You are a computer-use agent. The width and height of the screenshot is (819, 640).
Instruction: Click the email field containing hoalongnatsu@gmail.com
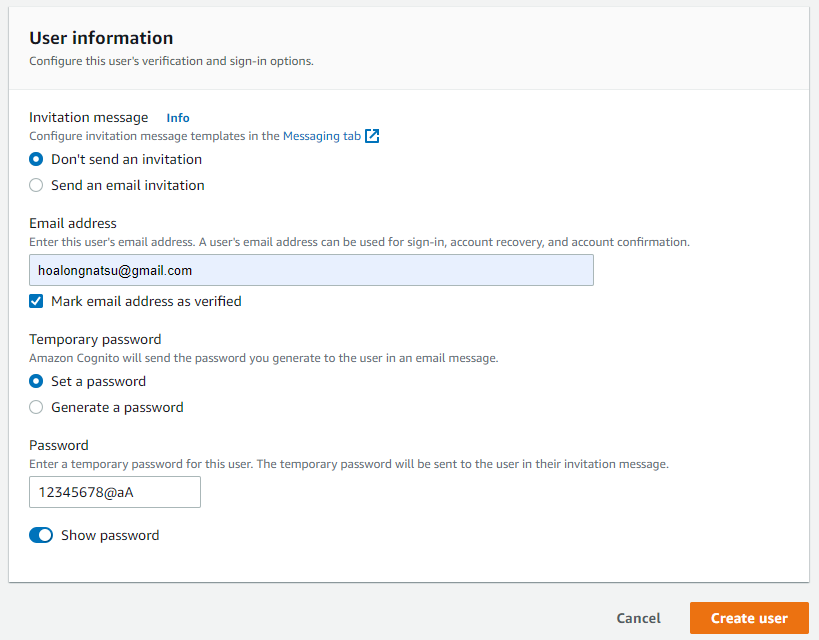[x=310, y=270]
